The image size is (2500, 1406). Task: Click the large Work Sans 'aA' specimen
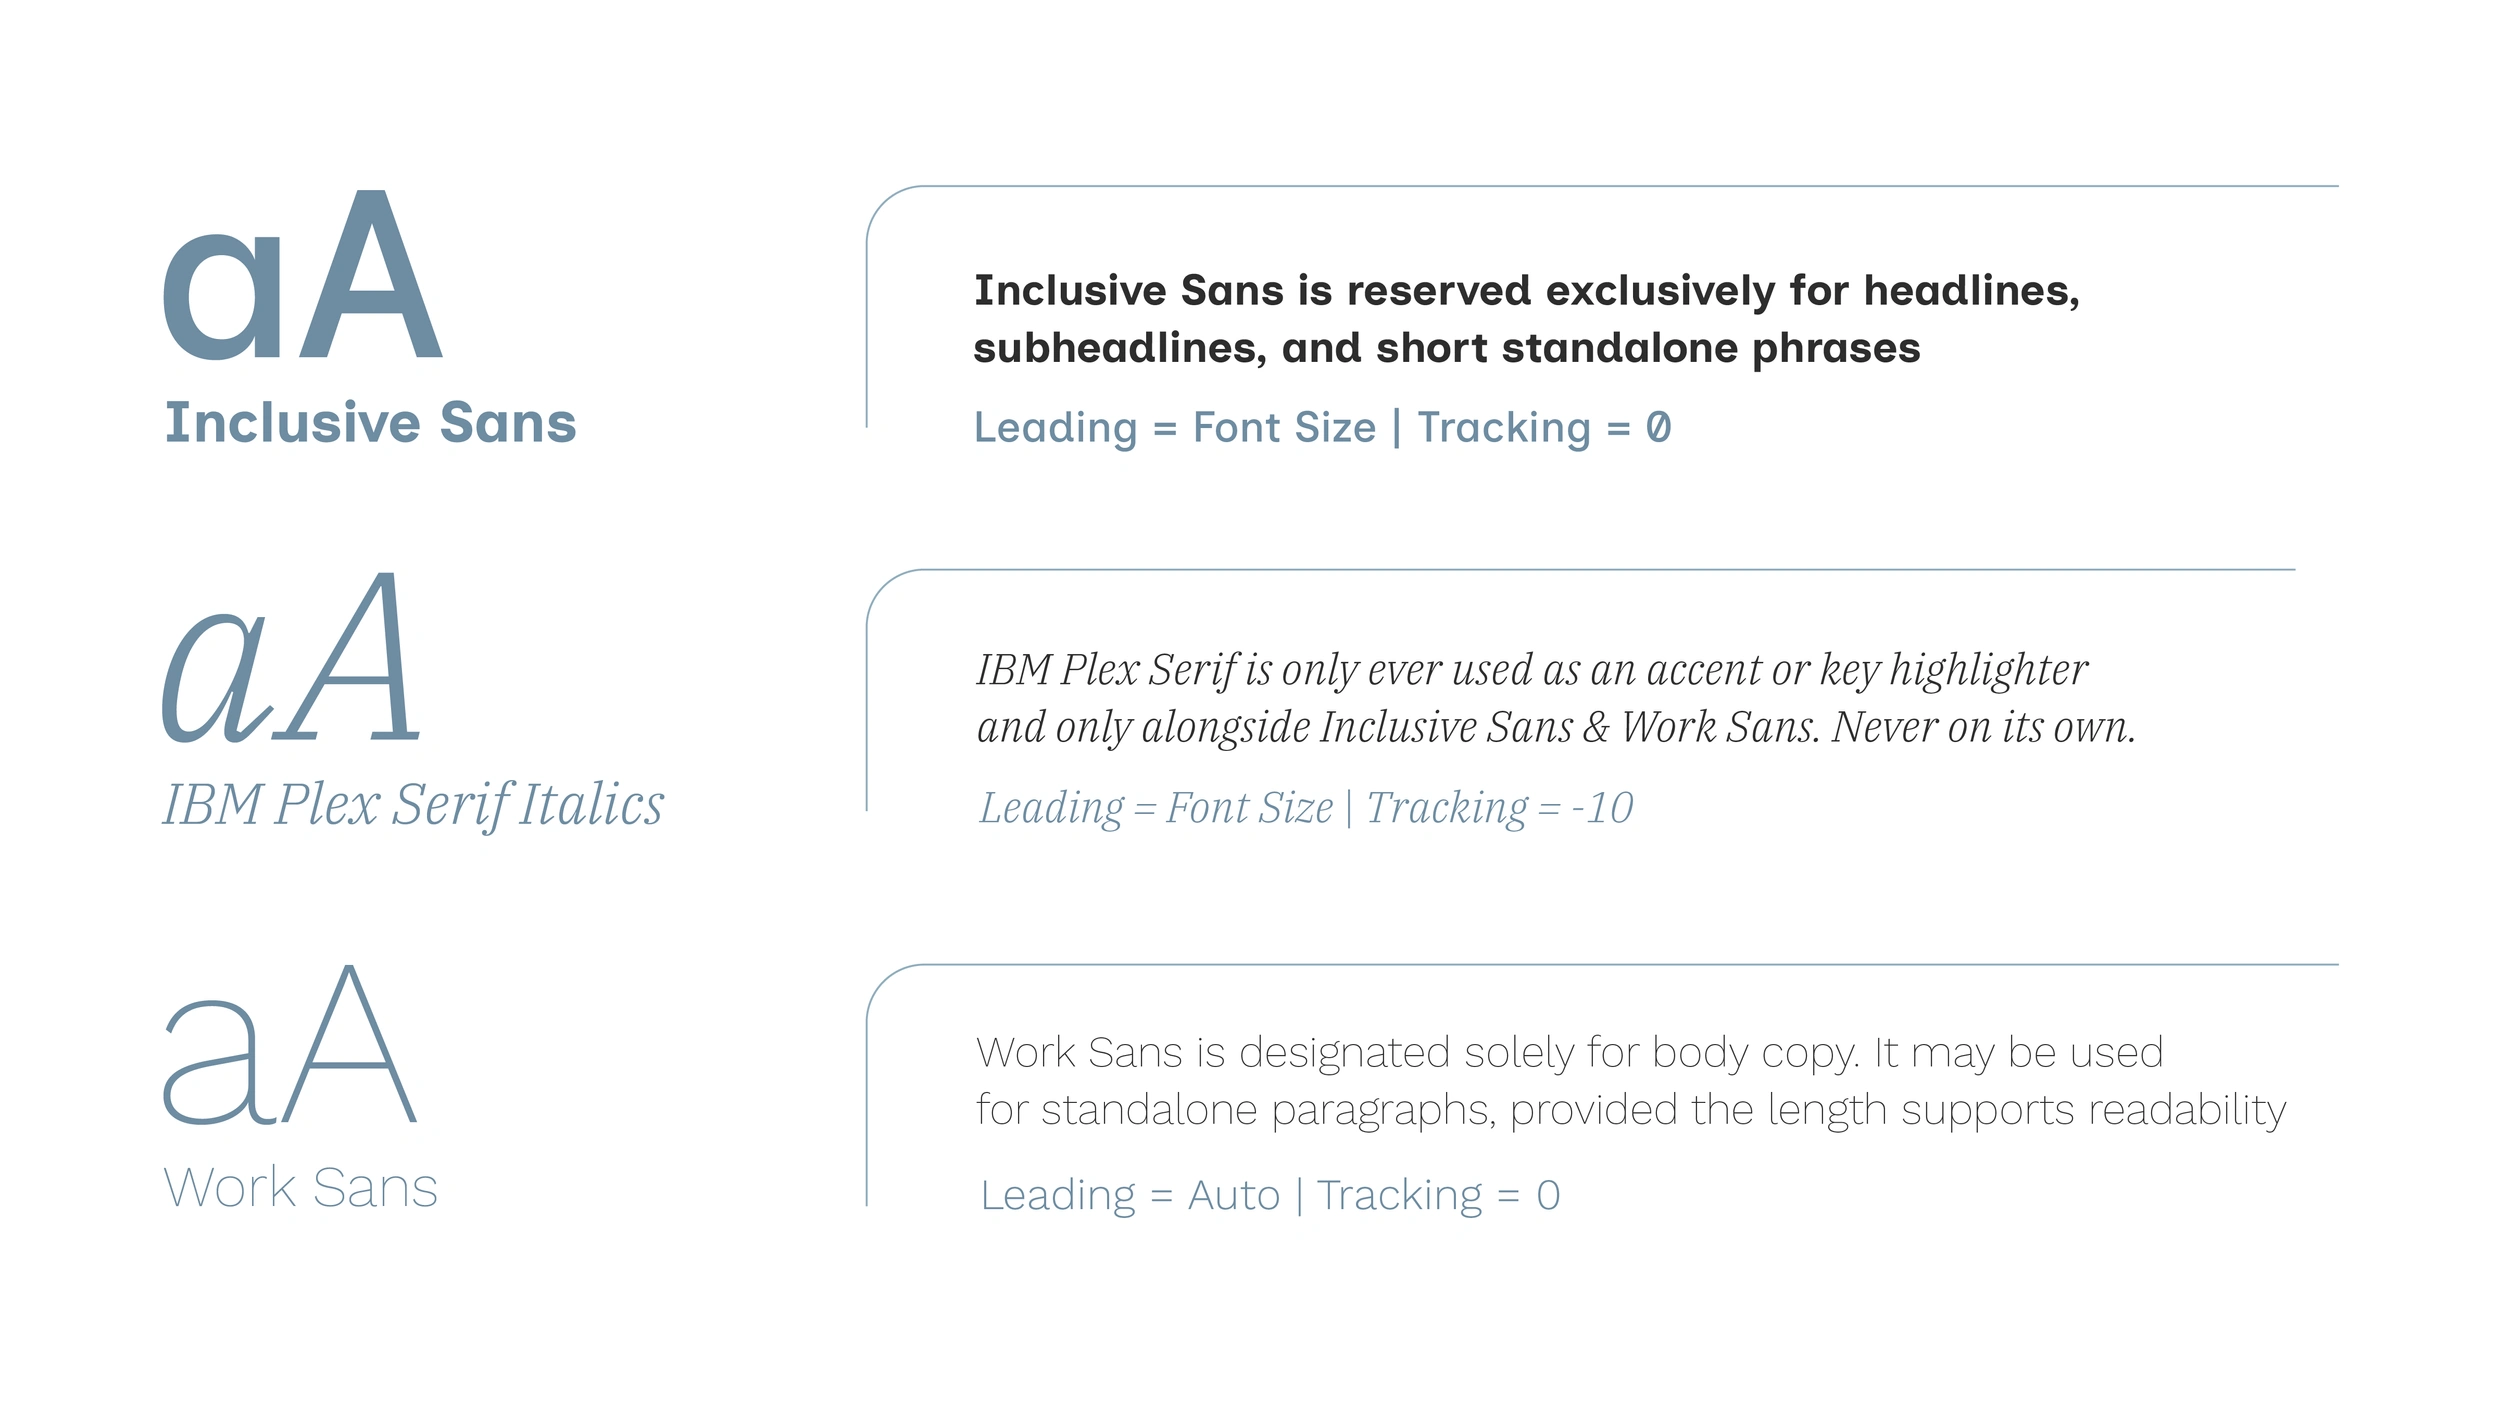290,1045
